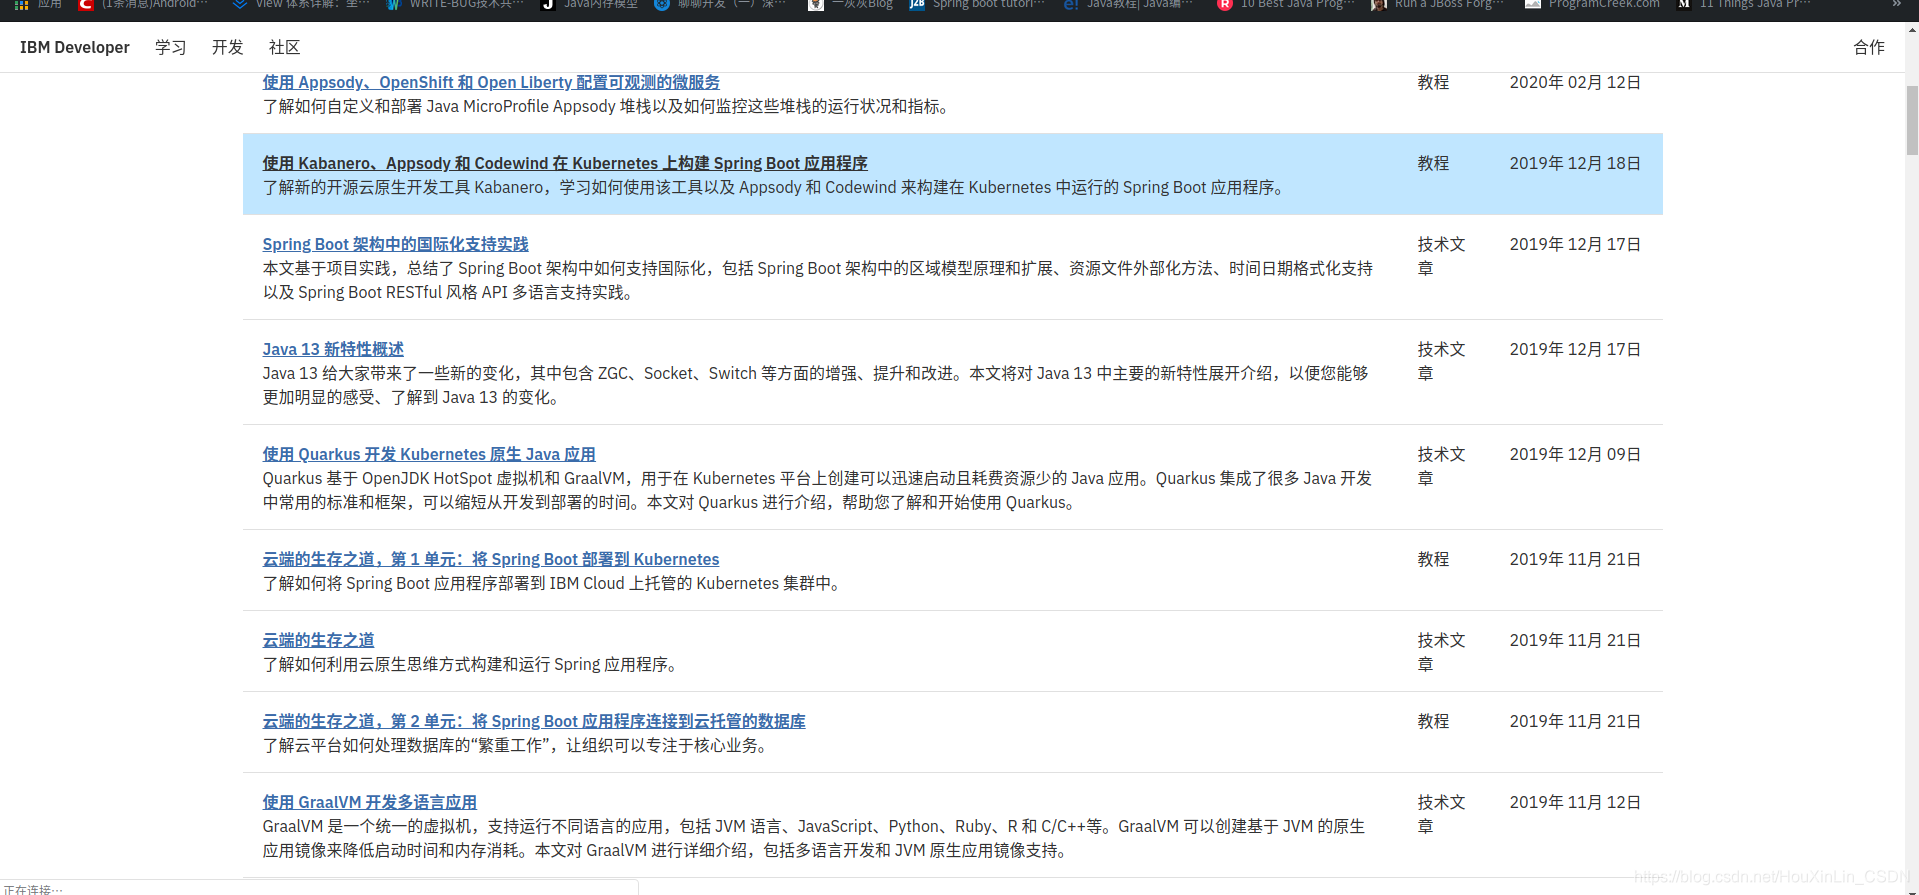Select the date 2020年 02月 12日
The image size is (1919, 895).
1575,82
